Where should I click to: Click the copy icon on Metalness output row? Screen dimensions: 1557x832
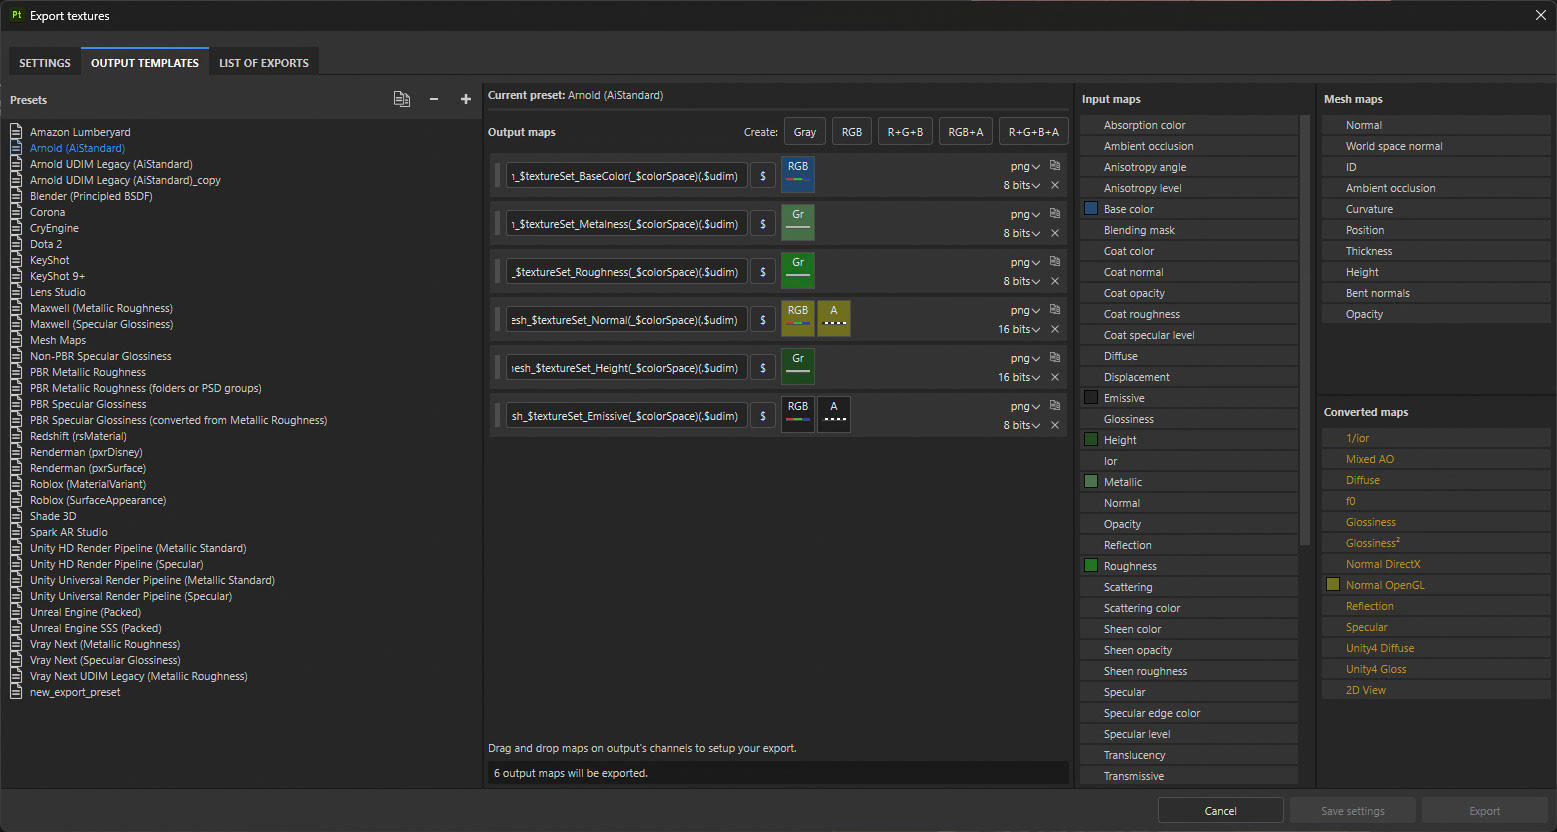point(1055,214)
